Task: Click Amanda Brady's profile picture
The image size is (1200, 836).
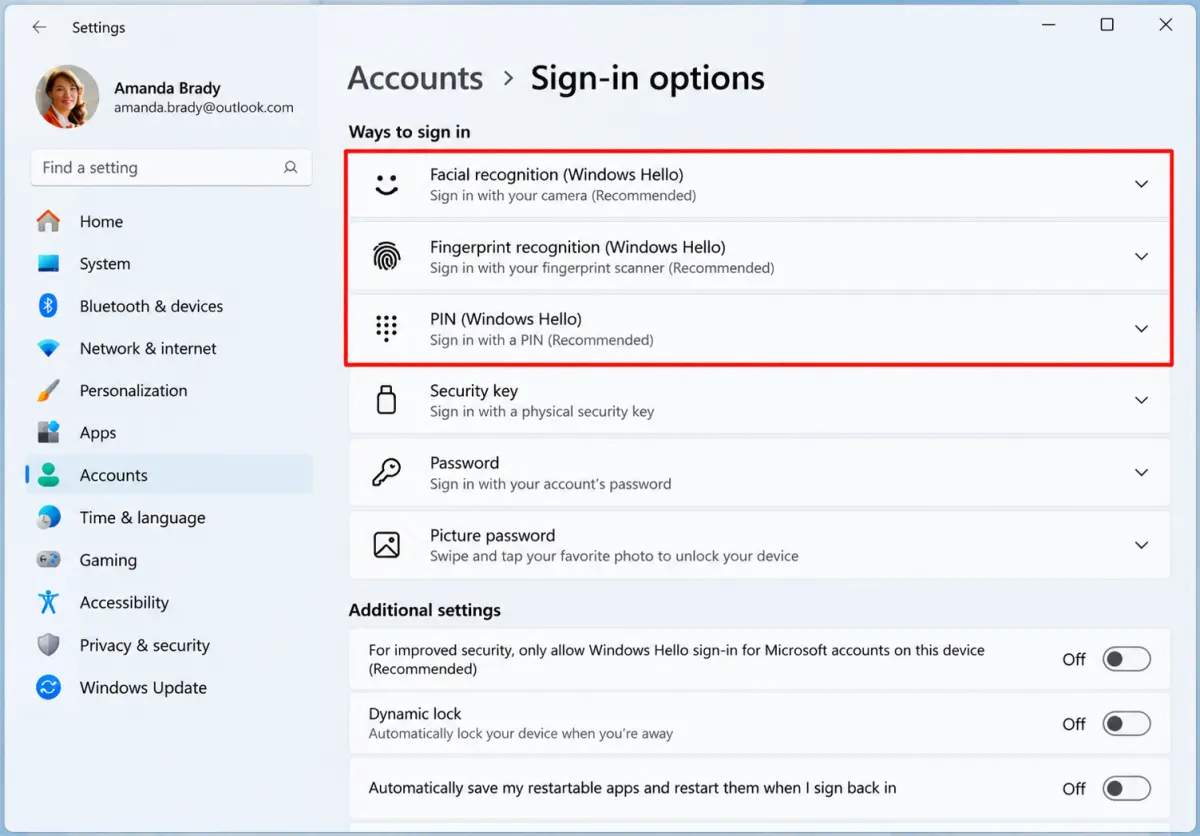Action: (x=67, y=97)
